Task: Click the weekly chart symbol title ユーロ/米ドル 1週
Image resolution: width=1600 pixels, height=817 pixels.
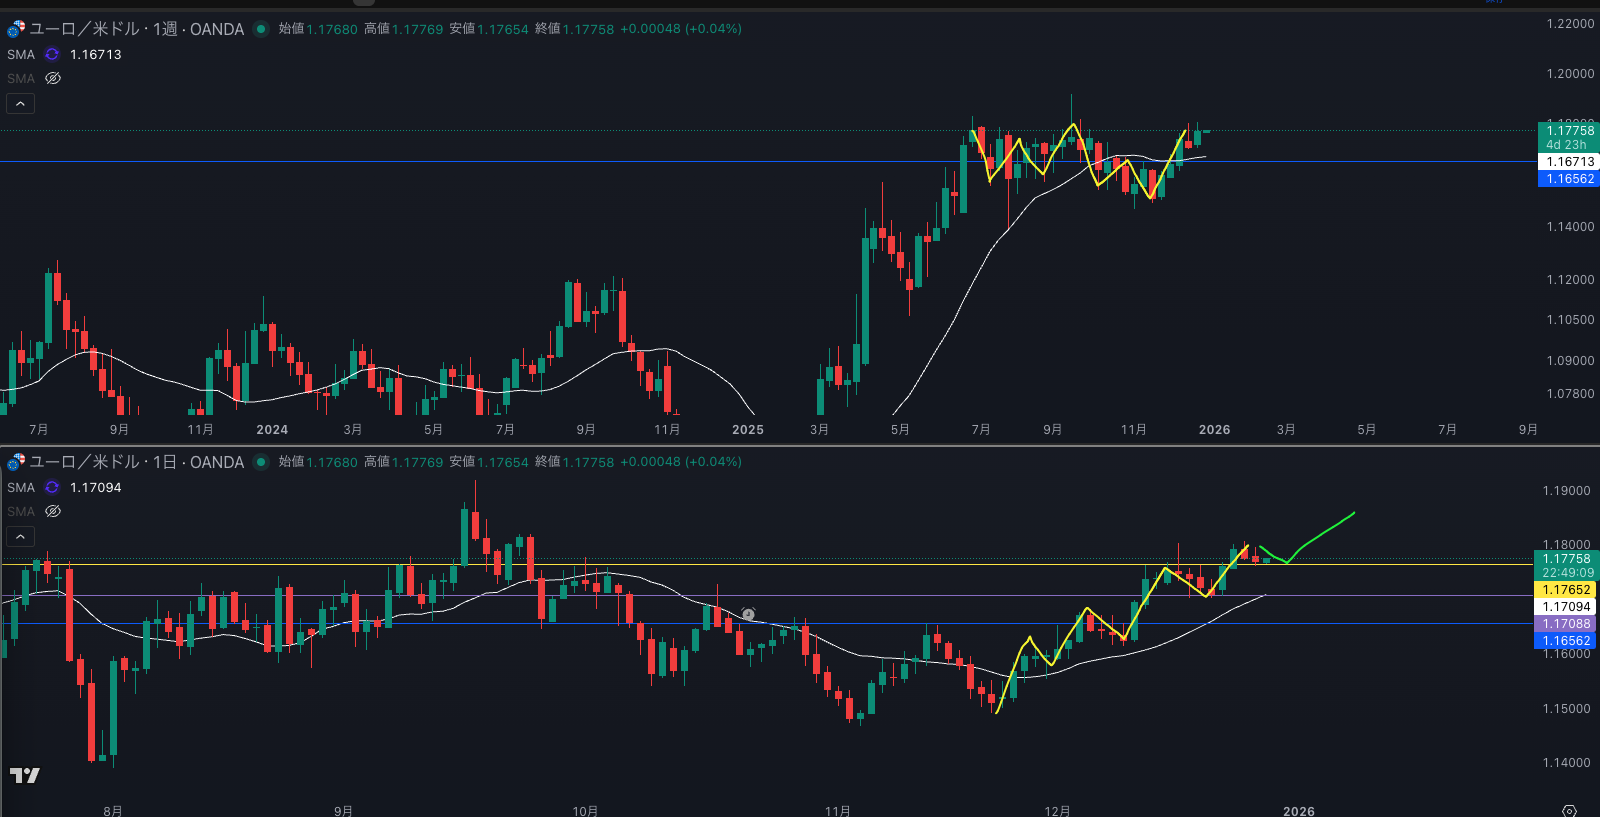Action: 136,29
